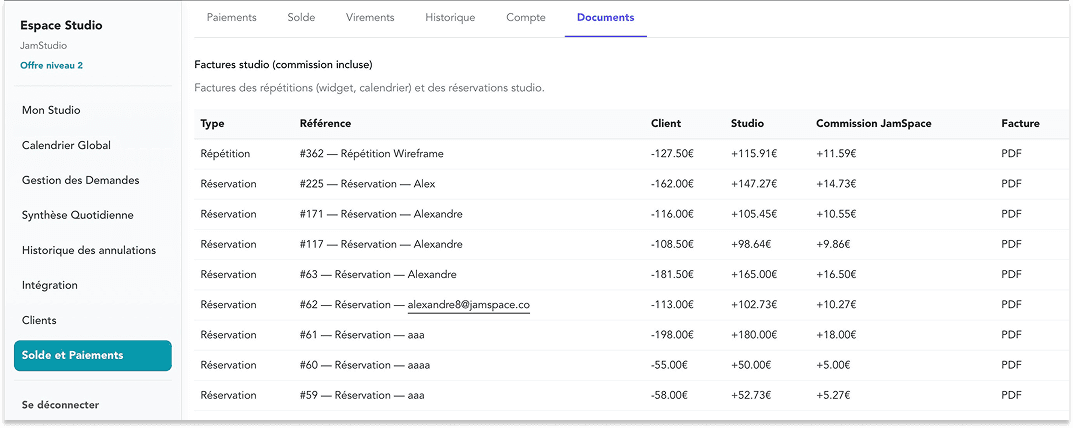Viewport: 1073px width, 428px height.
Task: Click the -162.00€ client amount
Action: click(x=672, y=184)
